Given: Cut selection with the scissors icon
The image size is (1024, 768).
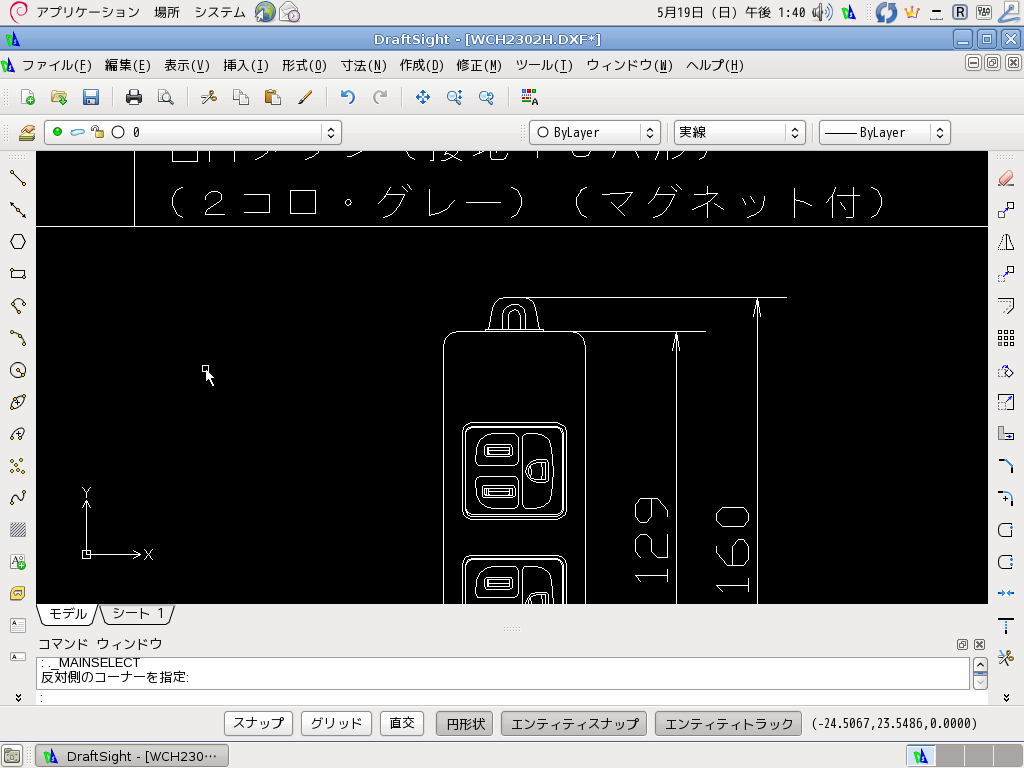Looking at the screenshot, I should [x=209, y=97].
